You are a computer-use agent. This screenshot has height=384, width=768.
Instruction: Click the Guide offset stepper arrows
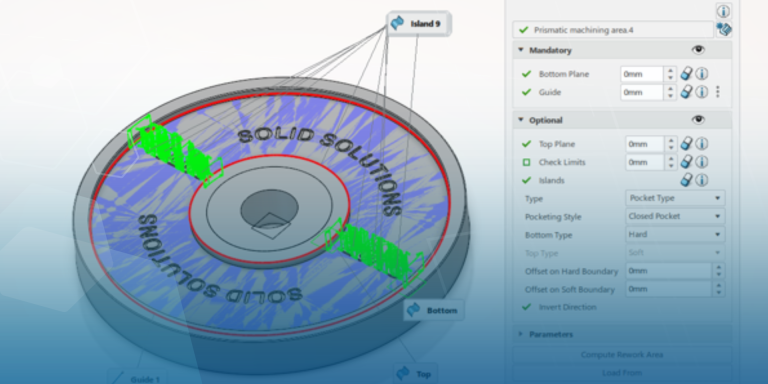670,92
